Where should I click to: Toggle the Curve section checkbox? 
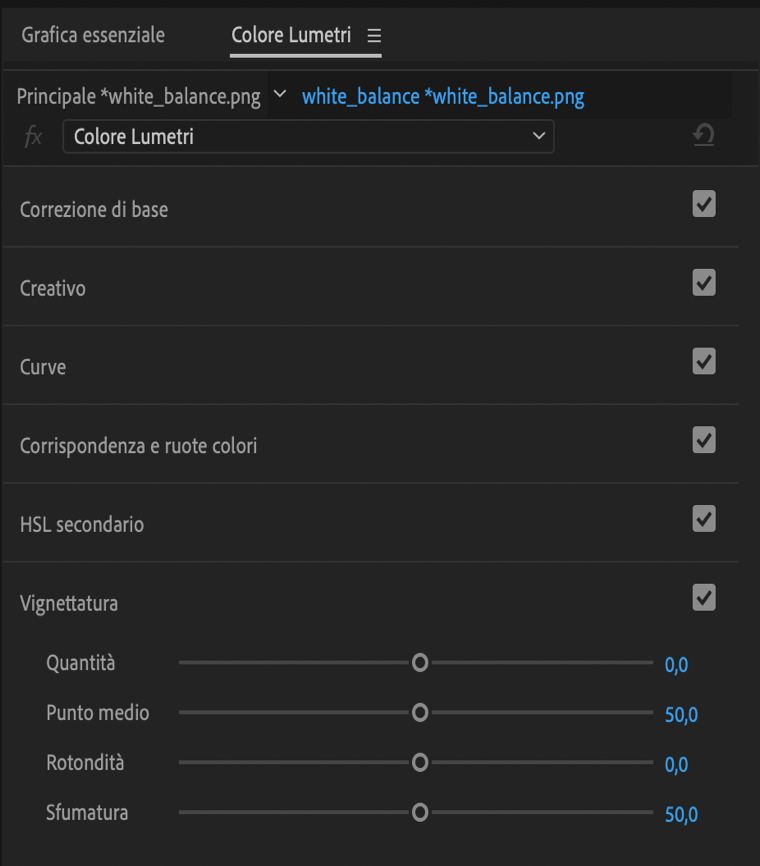click(704, 362)
